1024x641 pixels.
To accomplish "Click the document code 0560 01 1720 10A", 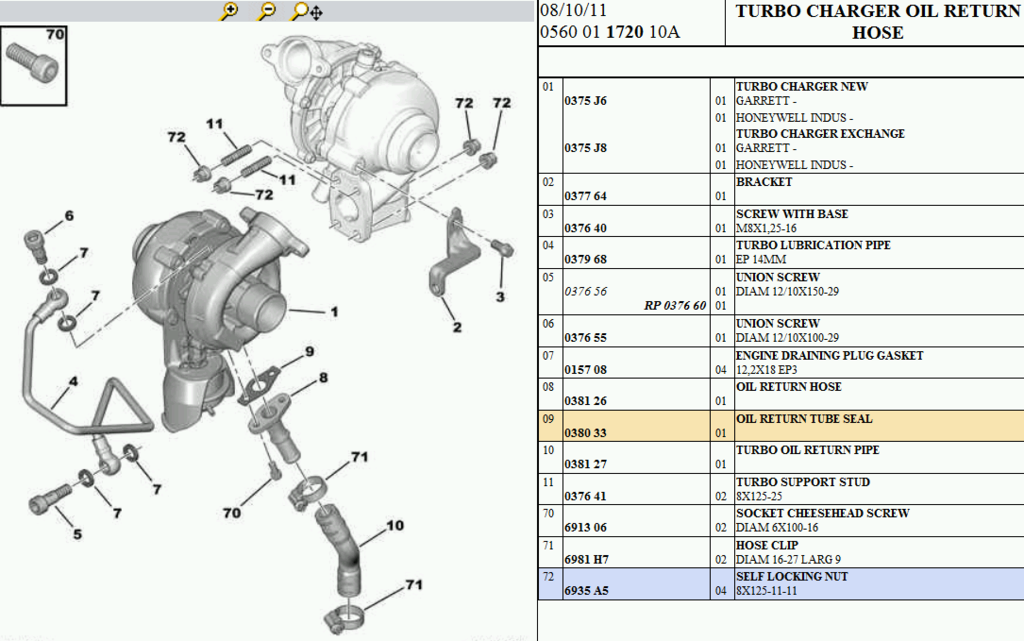I will point(610,32).
